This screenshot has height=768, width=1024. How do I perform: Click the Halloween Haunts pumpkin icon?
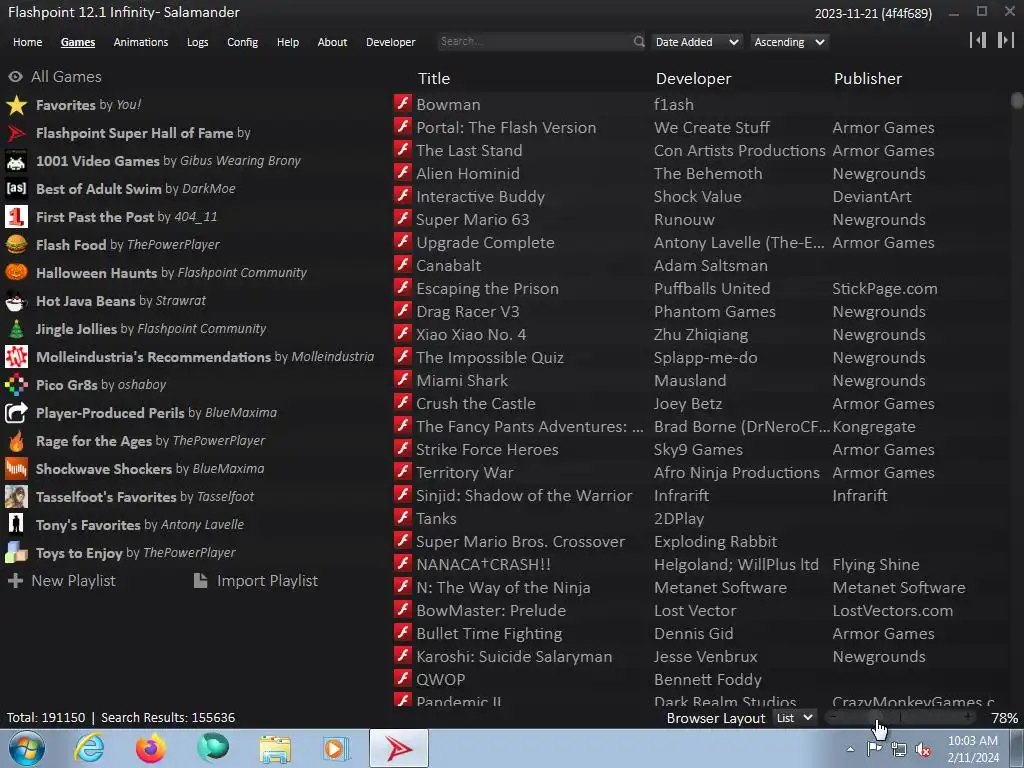tap(16, 272)
